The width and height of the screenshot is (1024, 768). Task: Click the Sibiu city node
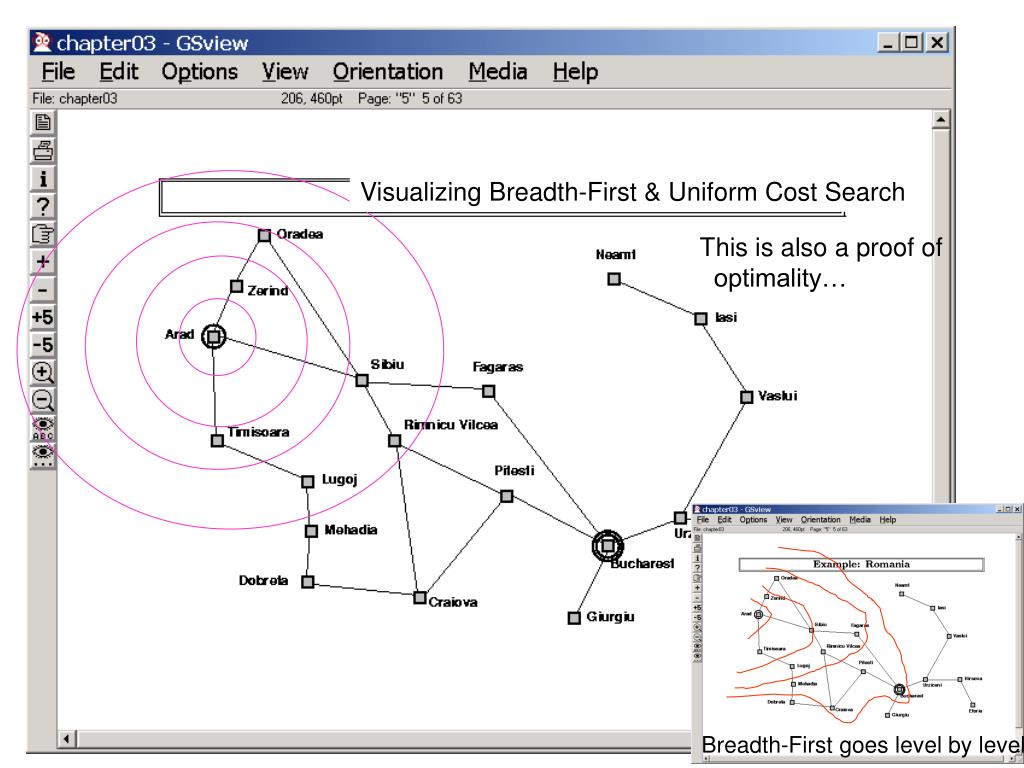pos(362,380)
